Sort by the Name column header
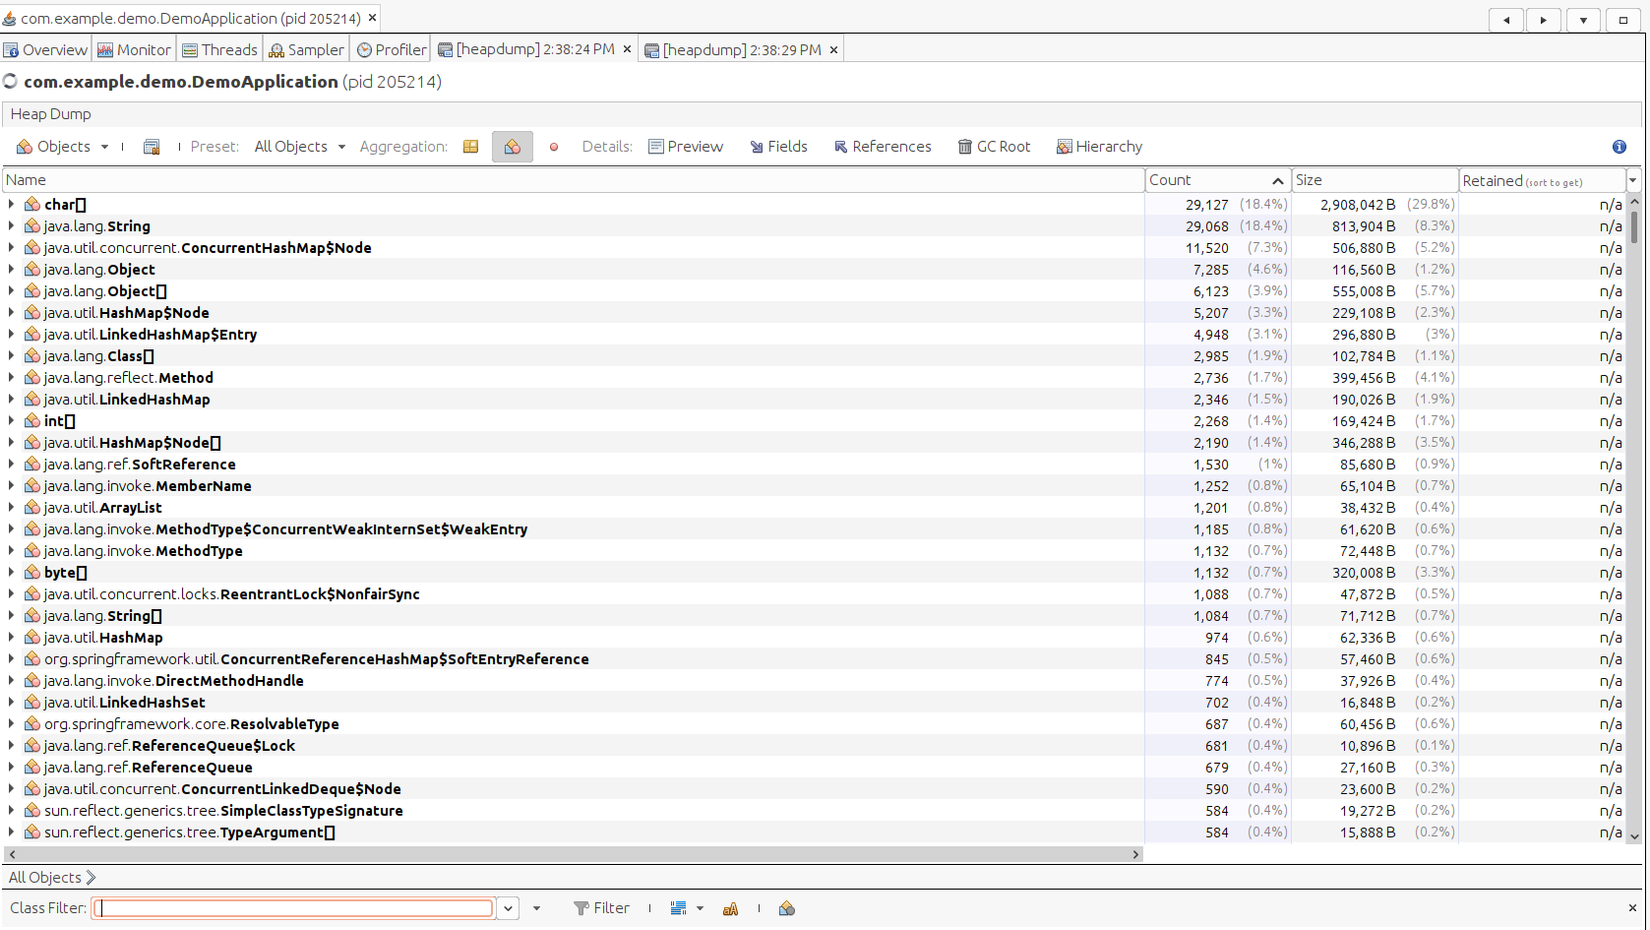Image resolution: width=1650 pixels, height=930 pixels. [573, 180]
